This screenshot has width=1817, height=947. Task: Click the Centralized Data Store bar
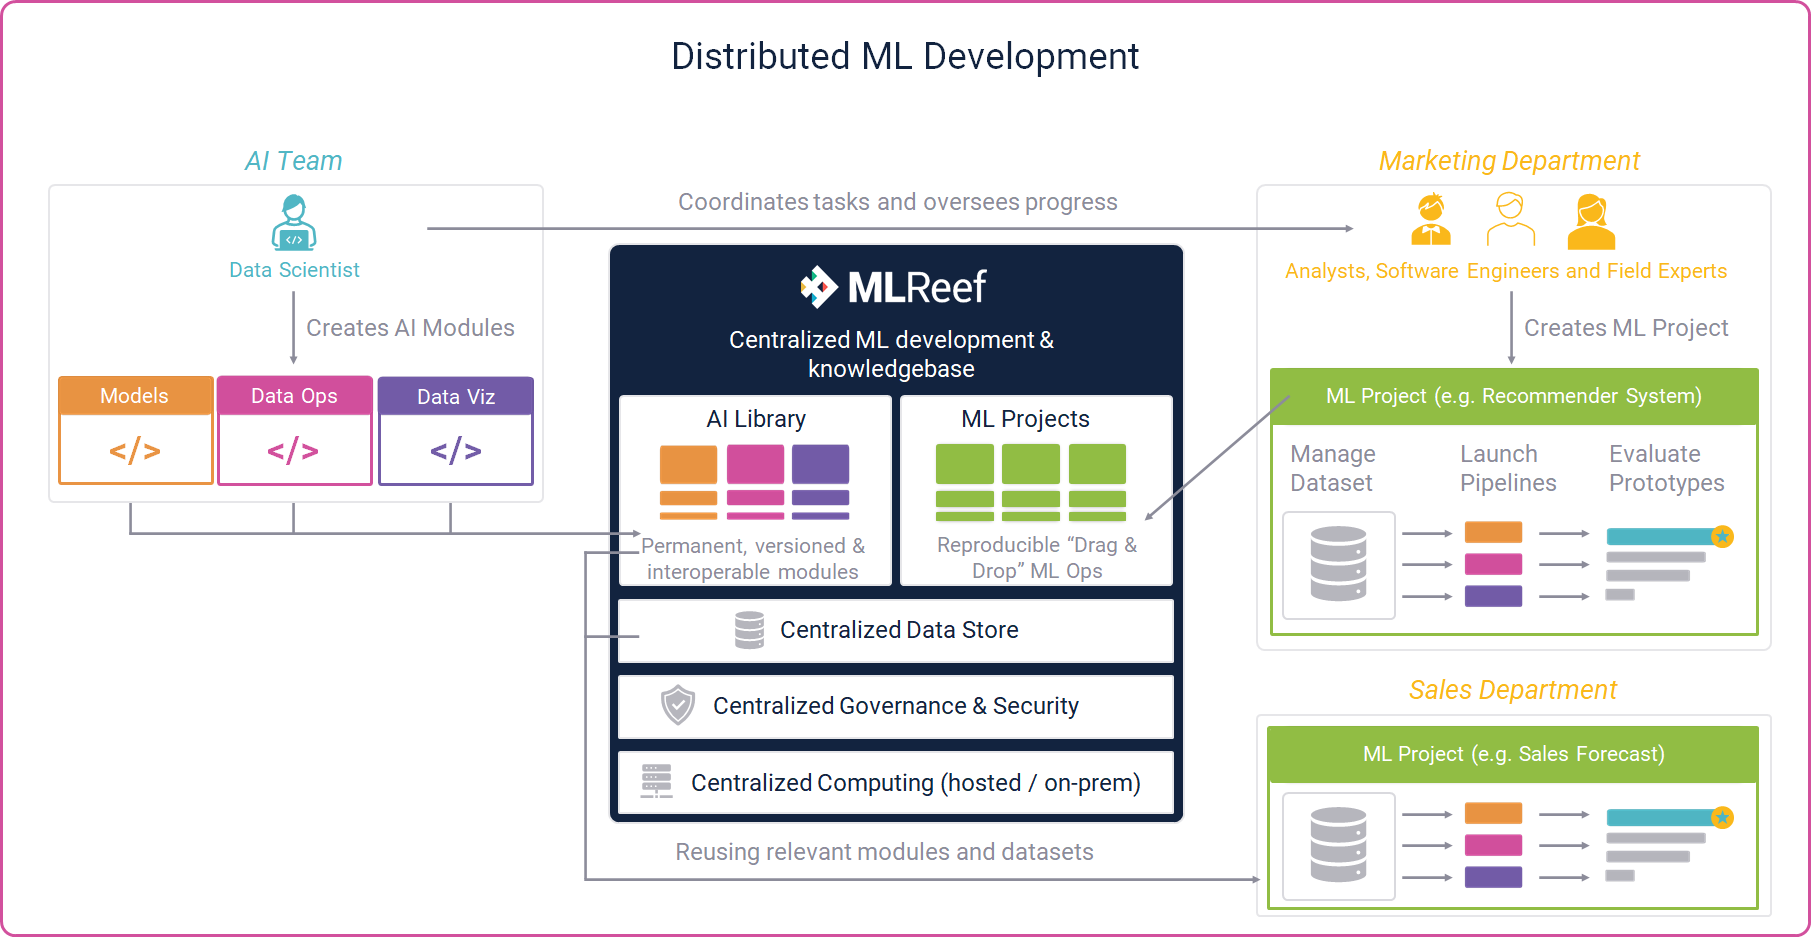tap(896, 630)
